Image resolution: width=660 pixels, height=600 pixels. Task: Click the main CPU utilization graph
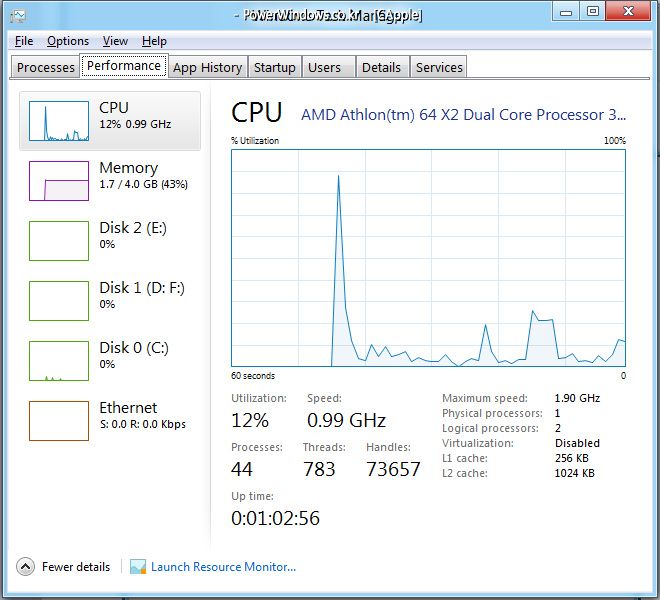[x=428, y=258]
